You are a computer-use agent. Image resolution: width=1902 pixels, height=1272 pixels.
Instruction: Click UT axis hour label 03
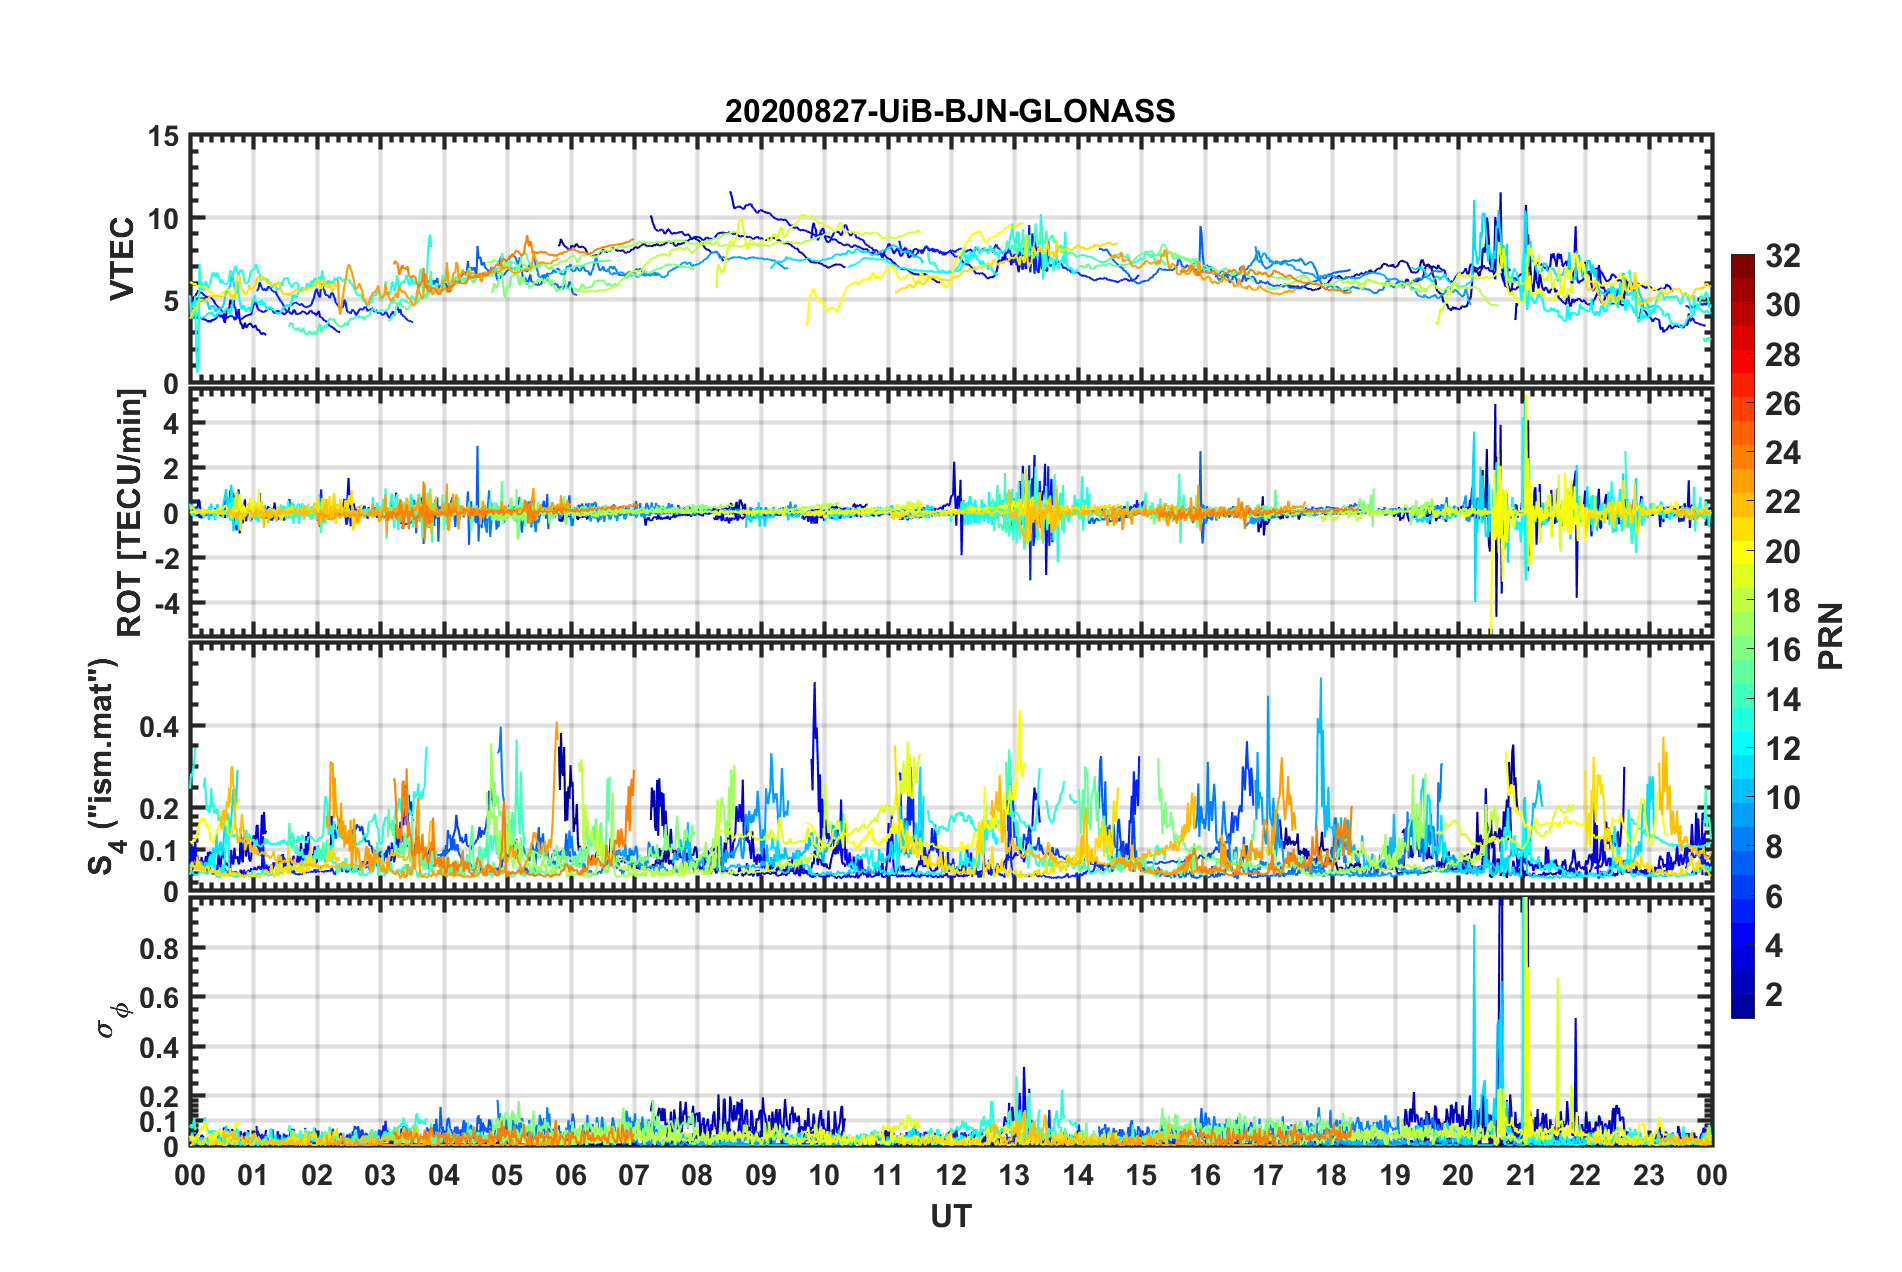pyautogui.click(x=380, y=1175)
